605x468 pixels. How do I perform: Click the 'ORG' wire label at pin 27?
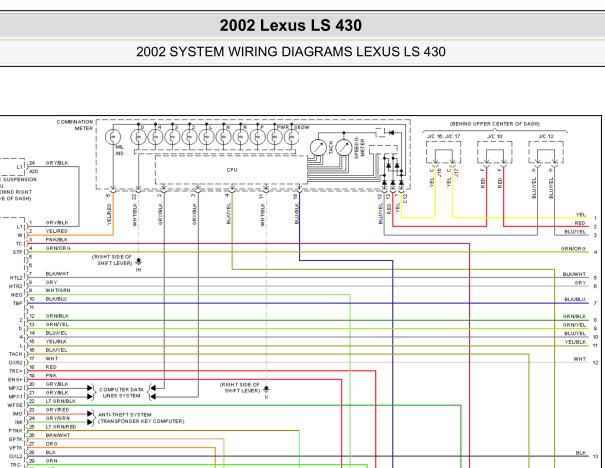coord(51,444)
